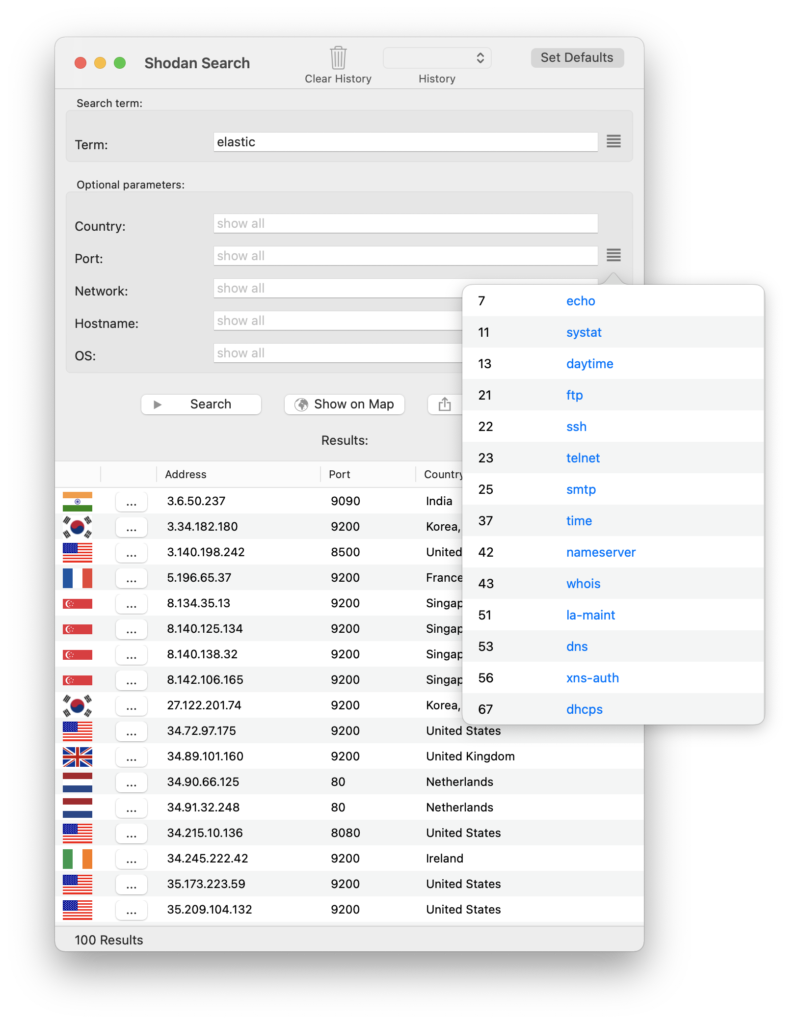This screenshot has width=800, height=1024.
Task: Click the Ireland flag for 34.245.222.42
Action: [77, 858]
